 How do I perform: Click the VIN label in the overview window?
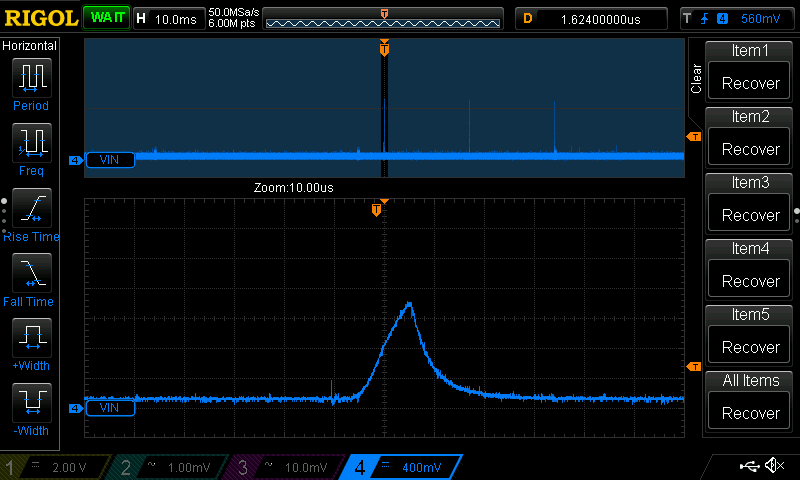click(110, 160)
